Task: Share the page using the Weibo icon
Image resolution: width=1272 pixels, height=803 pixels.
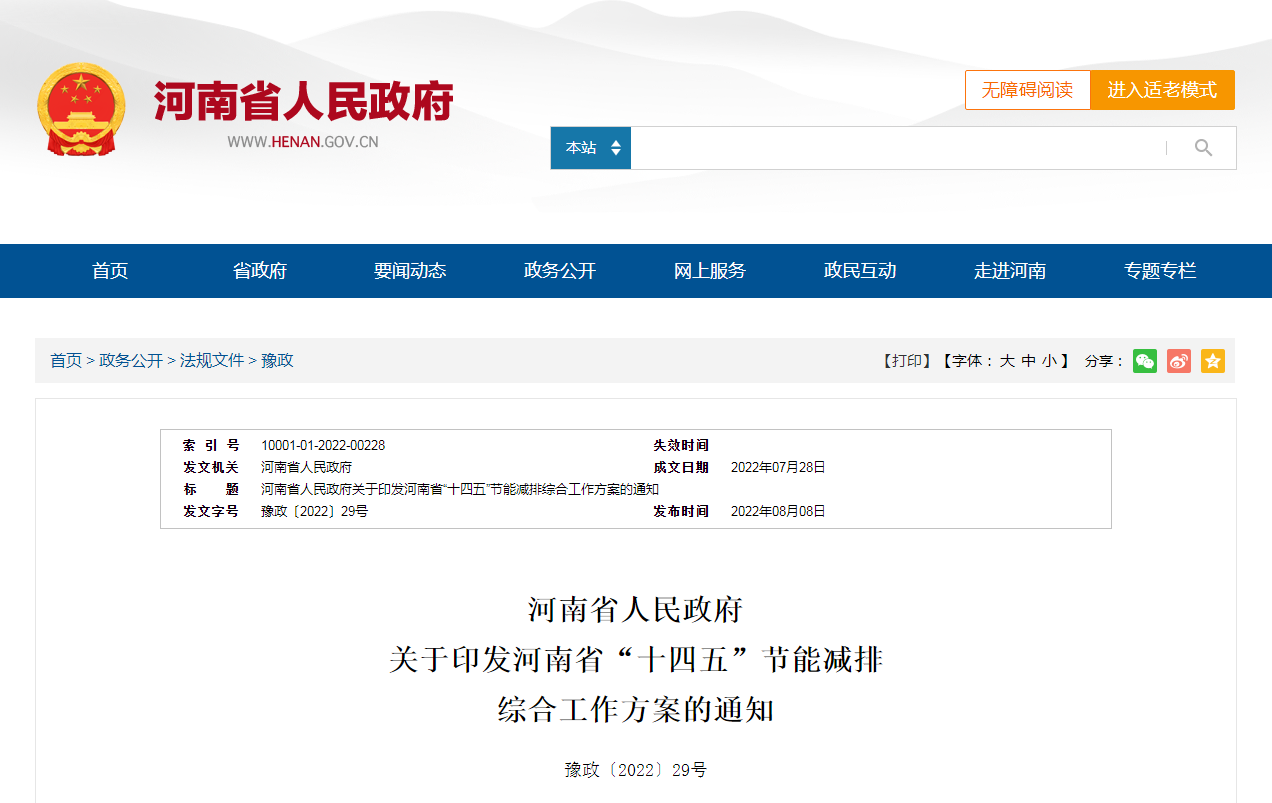Action: click(x=1178, y=361)
